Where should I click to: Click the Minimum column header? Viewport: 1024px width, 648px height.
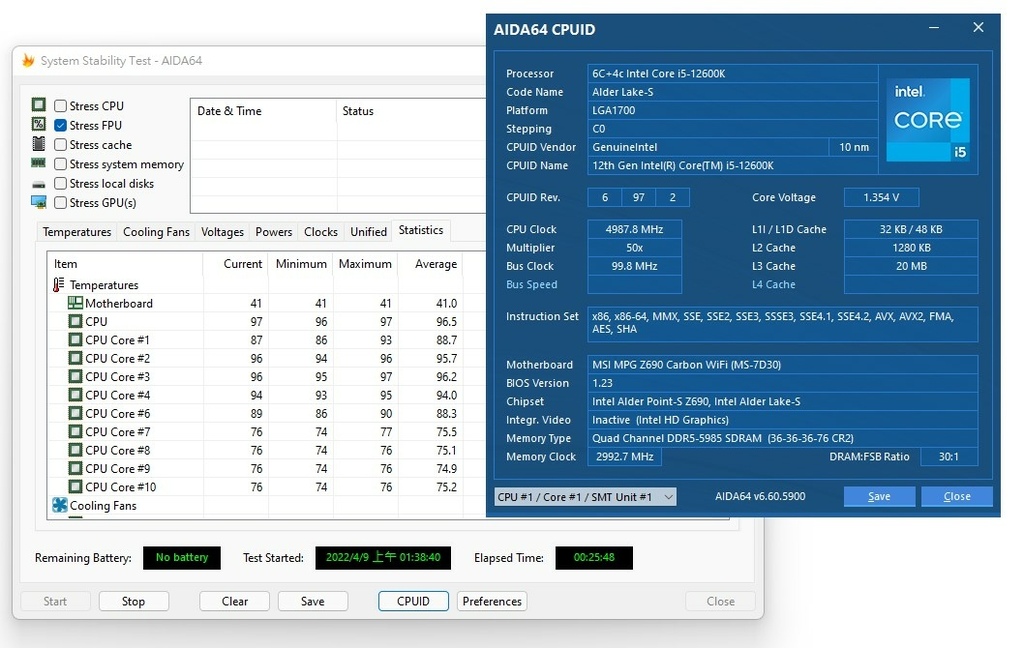pos(300,264)
